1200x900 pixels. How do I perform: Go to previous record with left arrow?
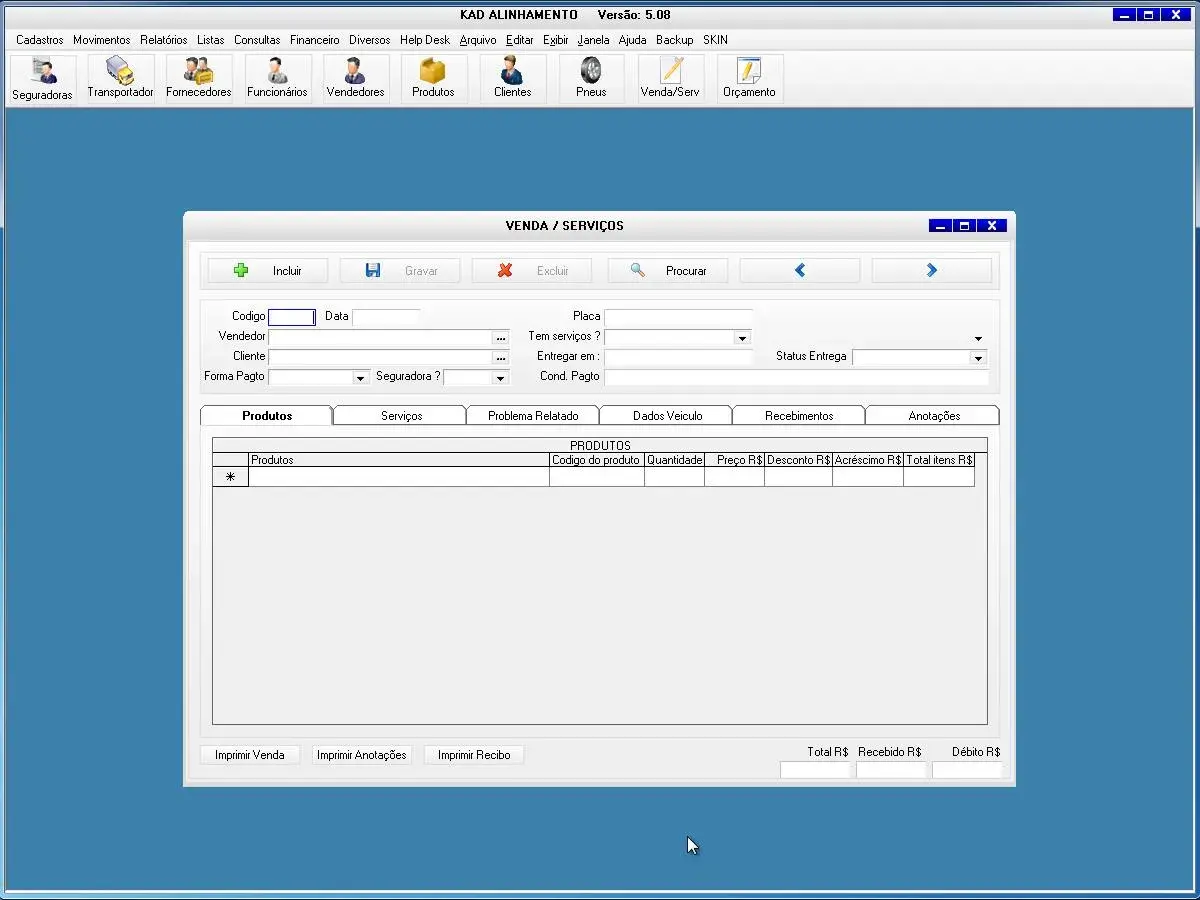(799, 270)
